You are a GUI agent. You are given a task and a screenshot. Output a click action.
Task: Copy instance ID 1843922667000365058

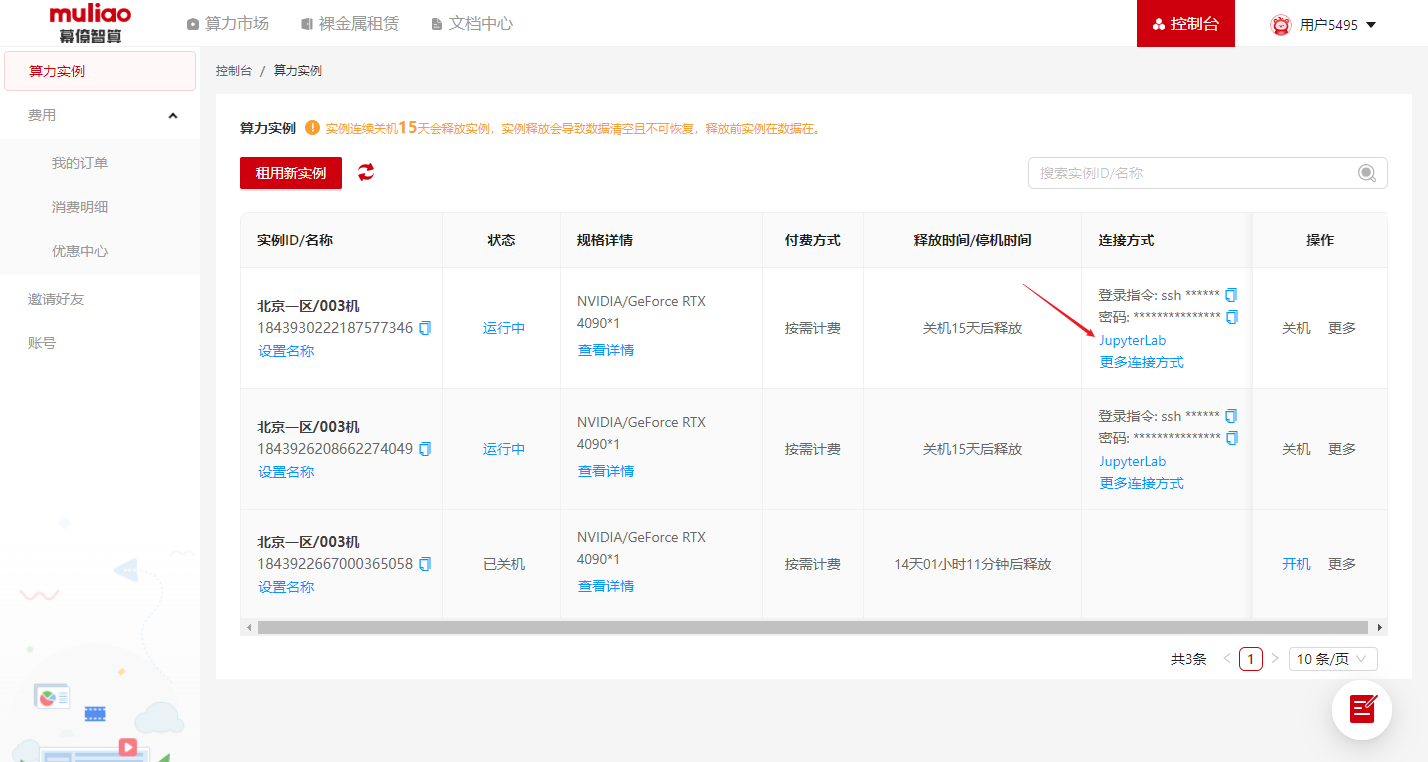point(425,564)
